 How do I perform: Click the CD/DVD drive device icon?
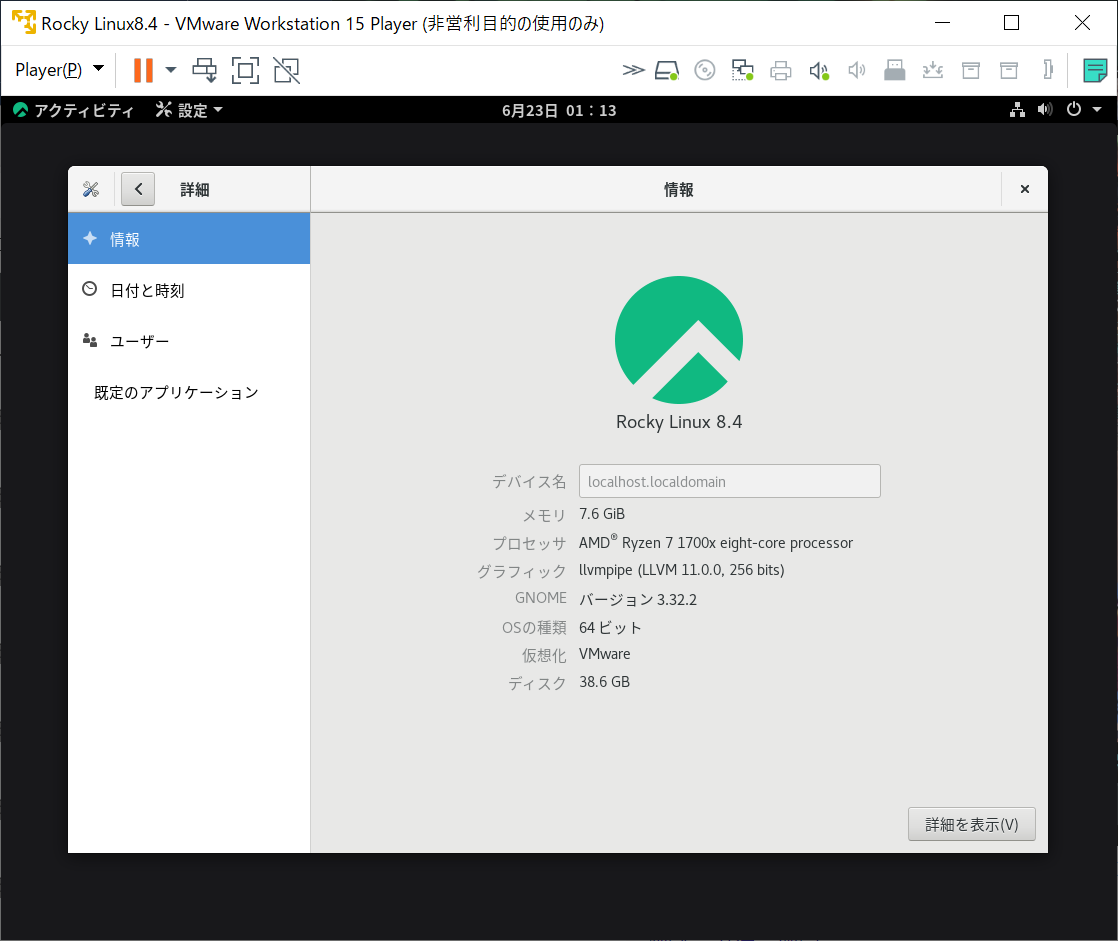click(704, 70)
